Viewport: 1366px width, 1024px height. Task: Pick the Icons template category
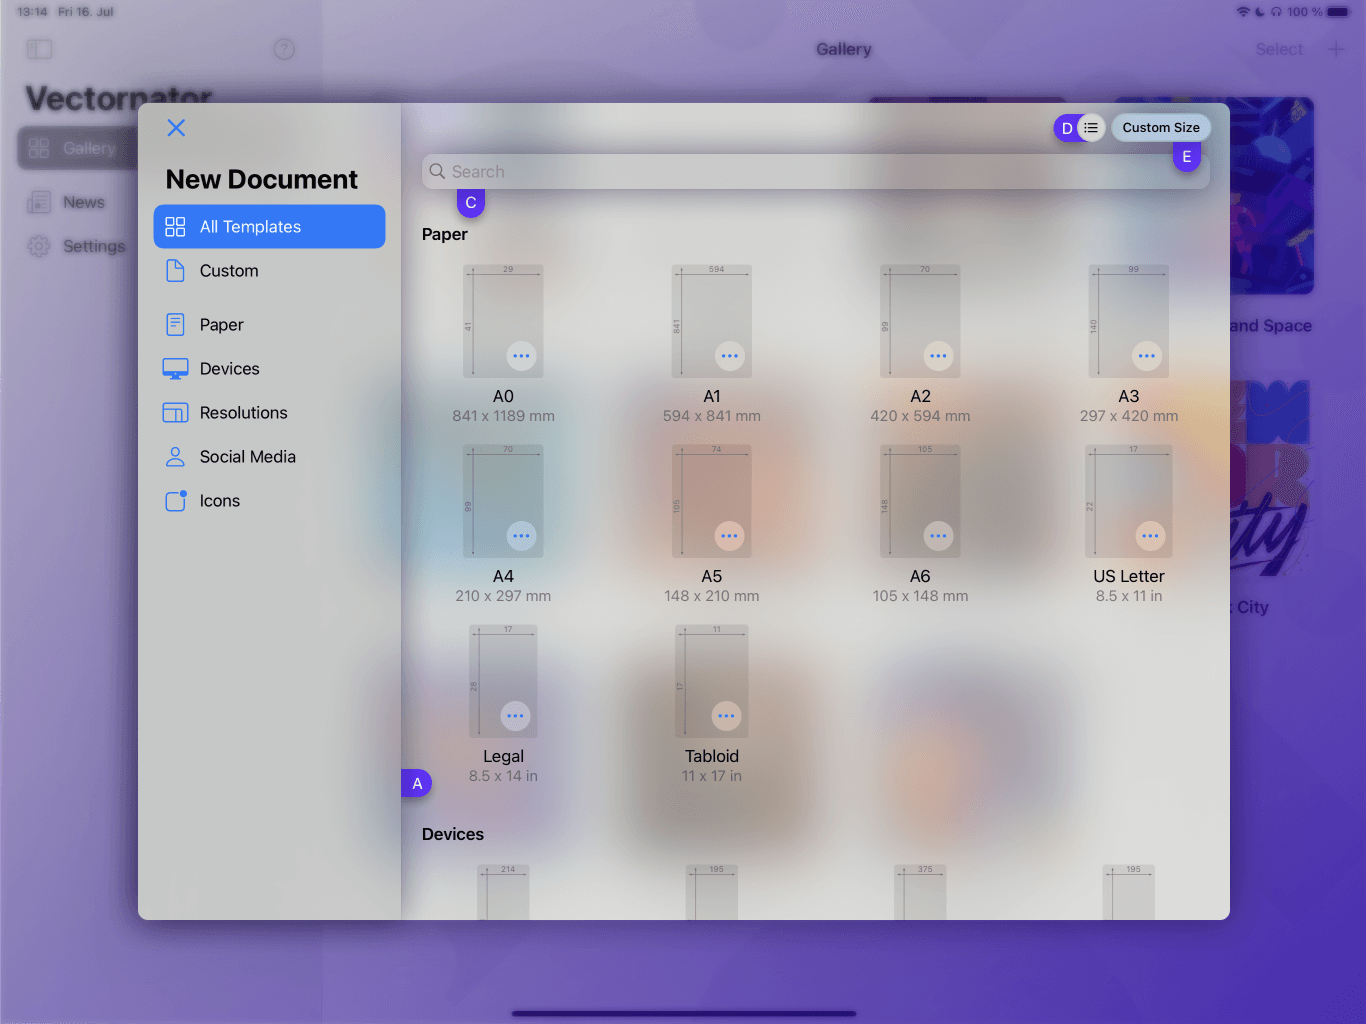tap(269, 501)
